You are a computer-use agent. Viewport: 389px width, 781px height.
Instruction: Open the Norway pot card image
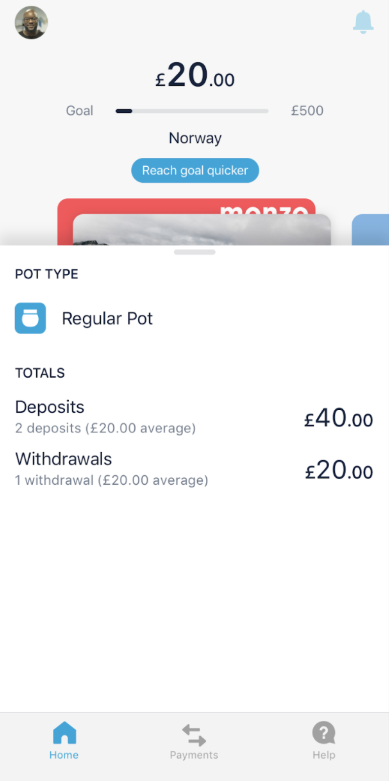pos(202,230)
